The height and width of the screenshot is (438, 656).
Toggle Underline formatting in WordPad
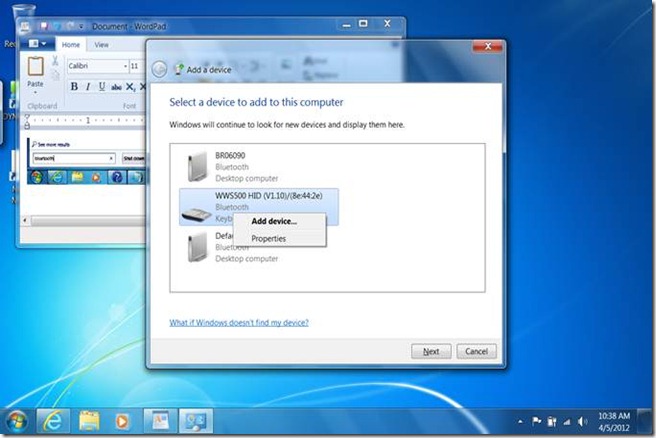tap(100, 87)
